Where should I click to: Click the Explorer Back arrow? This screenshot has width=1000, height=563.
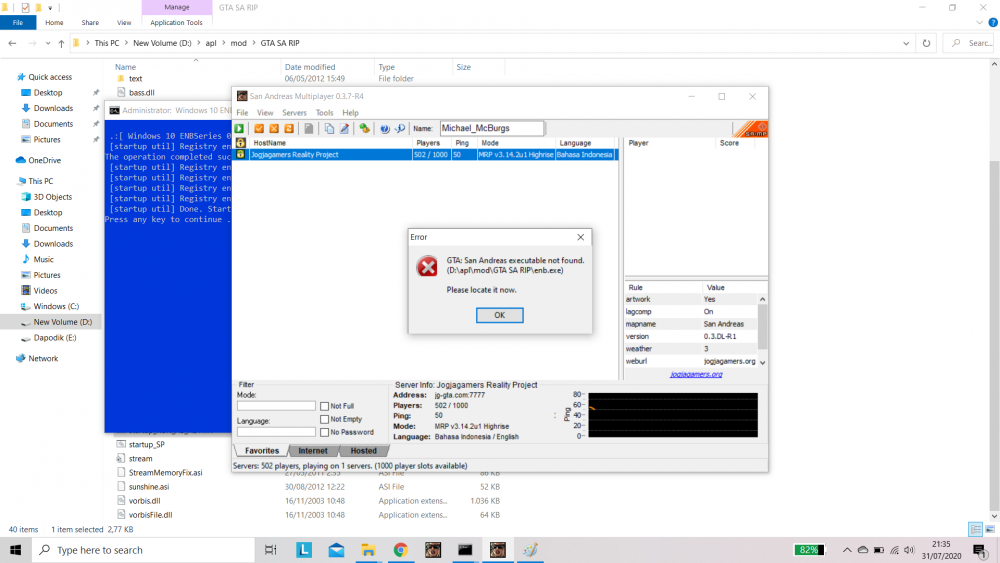(x=12, y=43)
